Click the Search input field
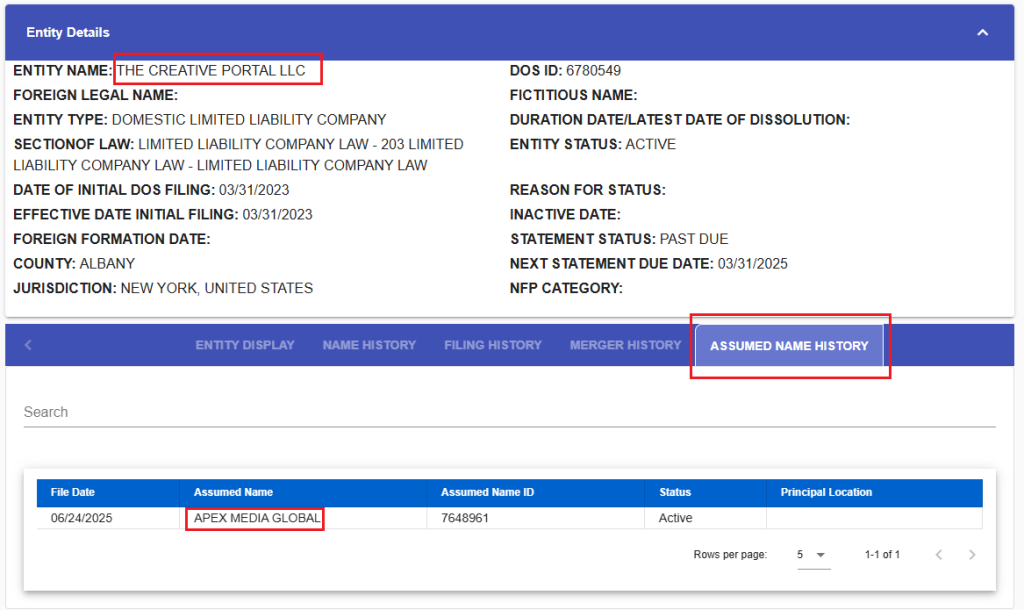 pyautogui.click(x=200, y=412)
